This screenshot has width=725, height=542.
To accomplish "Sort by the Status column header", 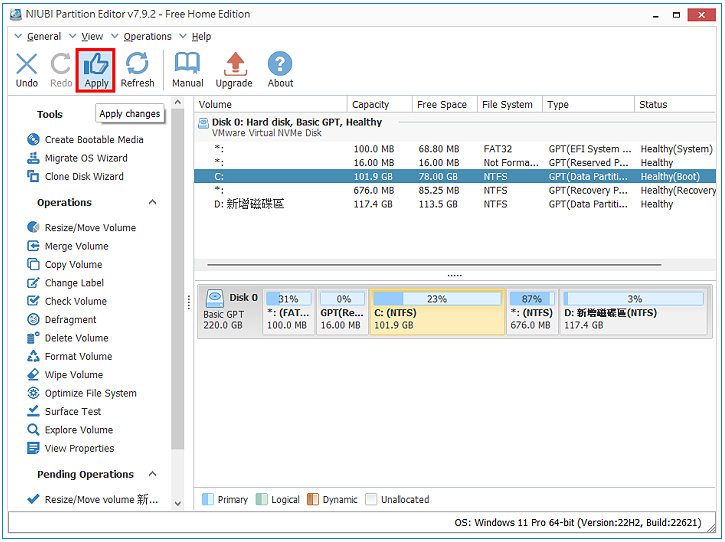I will 675,105.
